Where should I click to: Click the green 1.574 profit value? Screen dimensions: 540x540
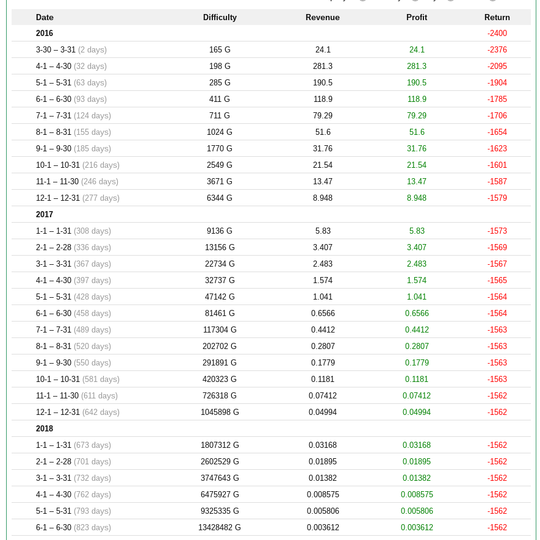[417, 280]
